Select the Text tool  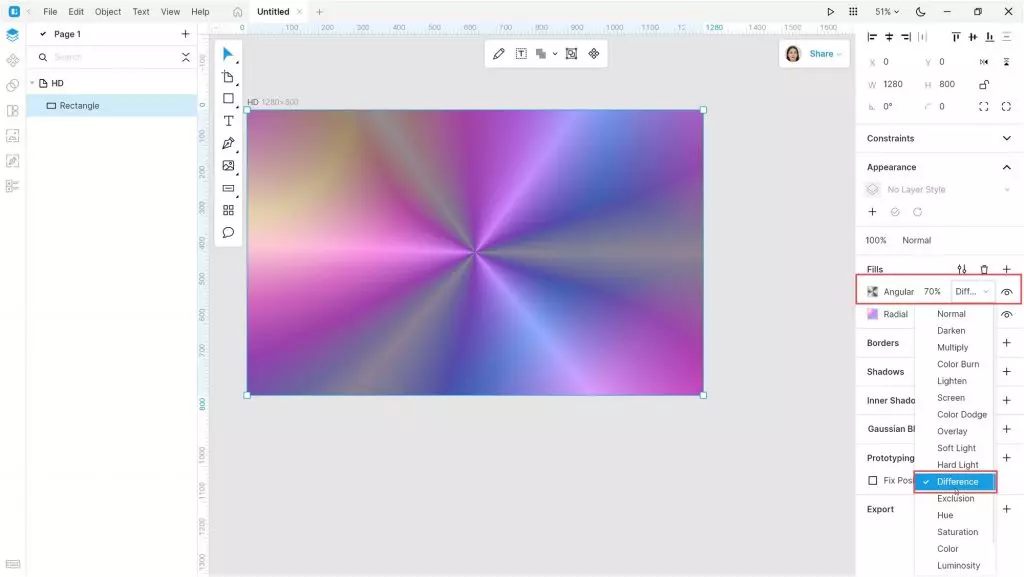[x=228, y=121]
